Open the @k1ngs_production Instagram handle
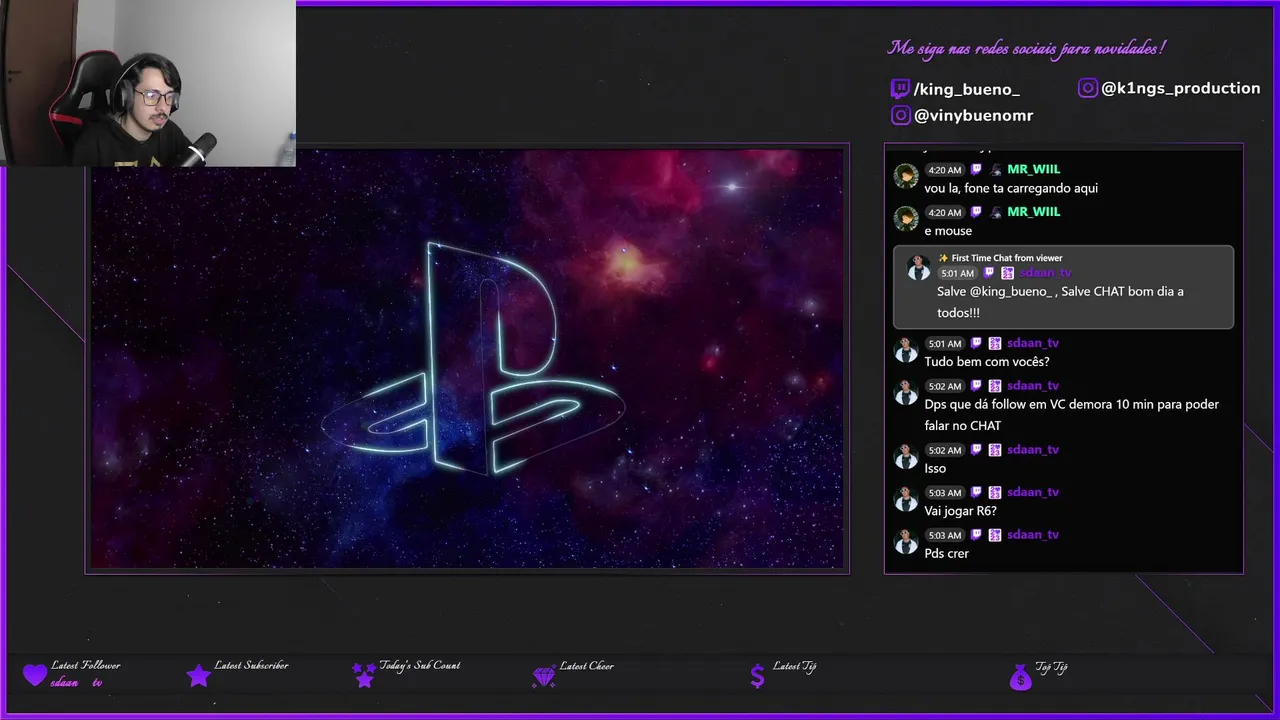The height and width of the screenshot is (720, 1280). [x=1180, y=88]
